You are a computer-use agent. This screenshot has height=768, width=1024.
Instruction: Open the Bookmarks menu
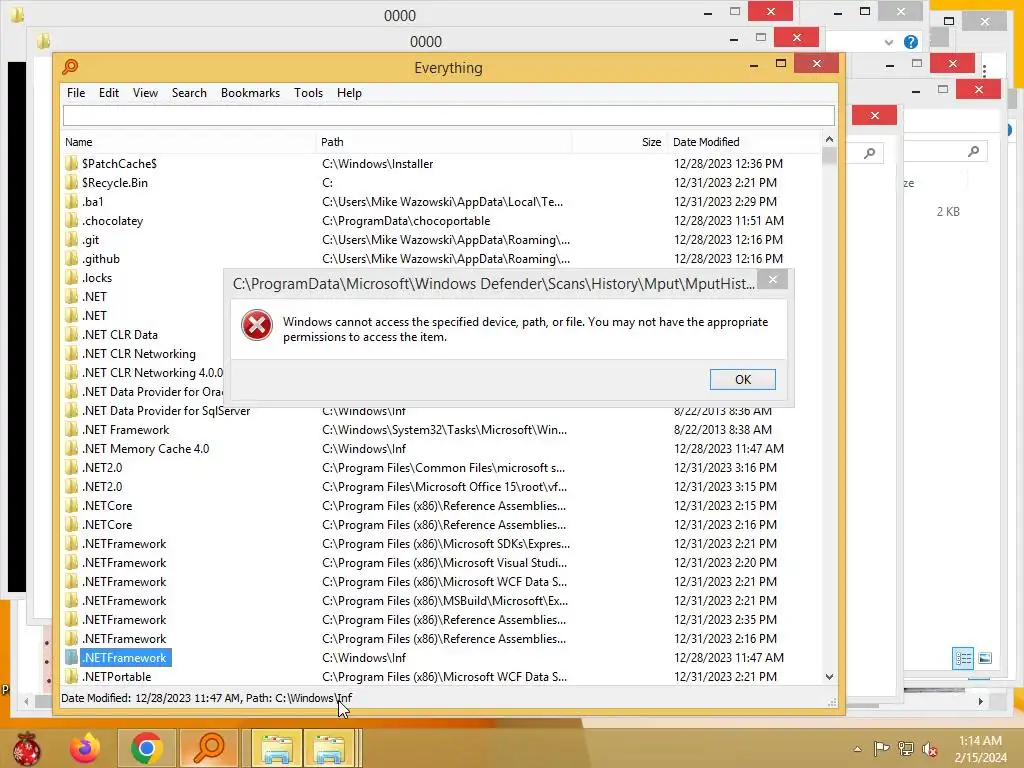(x=250, y=93)
